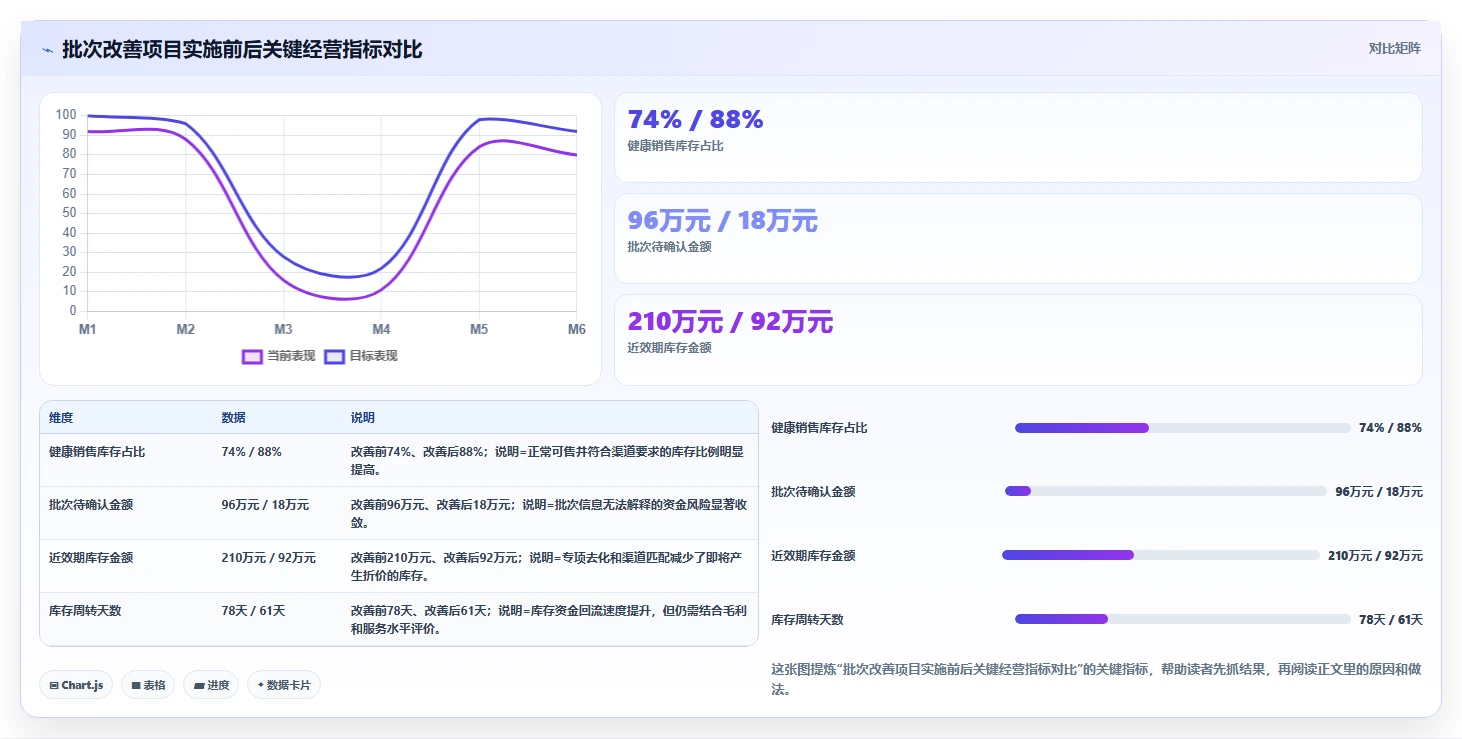The width and height of the screenshot is (1462, 739).
Task: Click the 进度 tag chip
Action: click(x=211, y=685)
